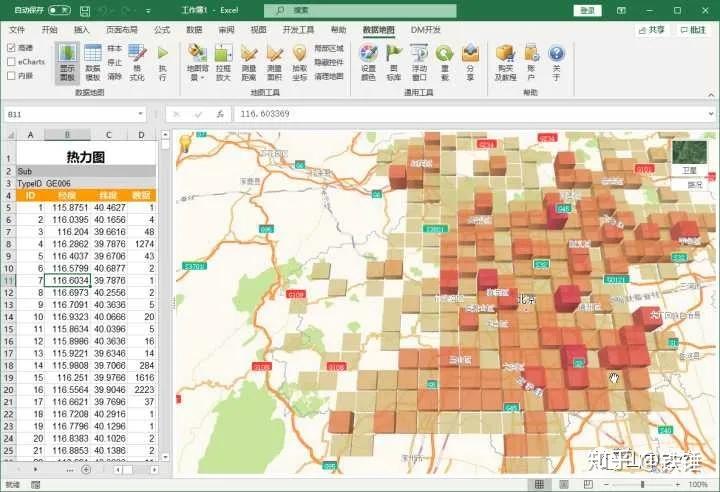
Task: Open the 图标库 icon library flag
Action: 394,63
